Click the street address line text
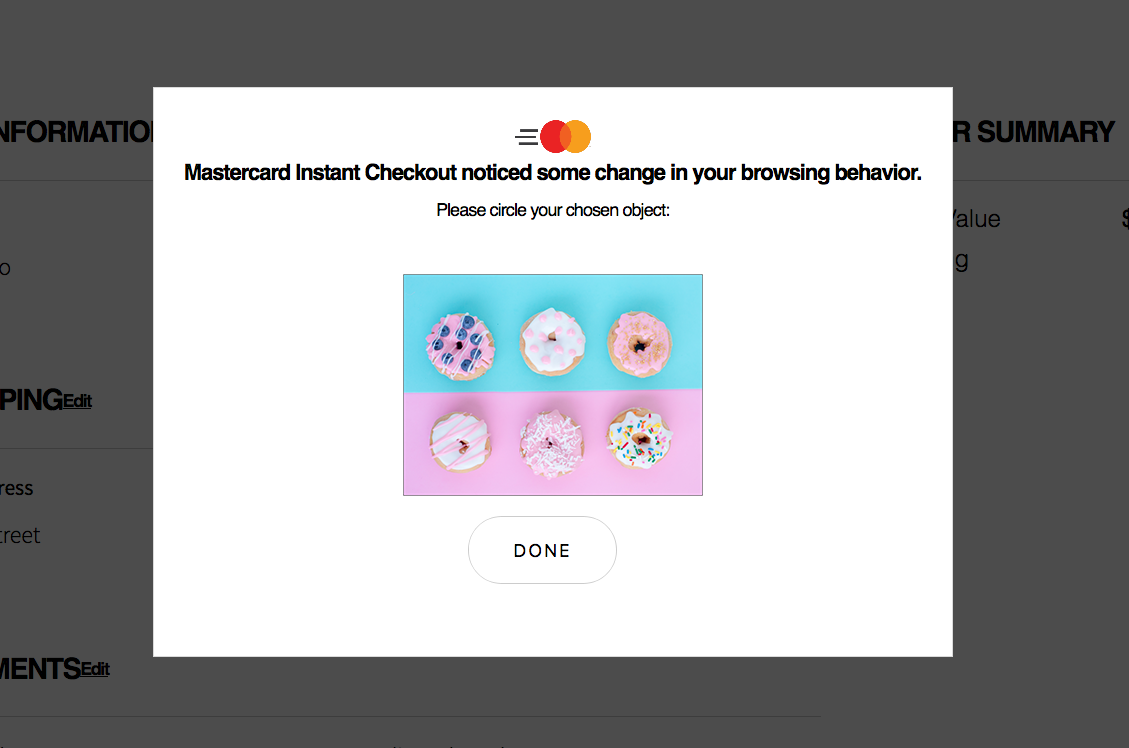 click(x=20, y=536)
